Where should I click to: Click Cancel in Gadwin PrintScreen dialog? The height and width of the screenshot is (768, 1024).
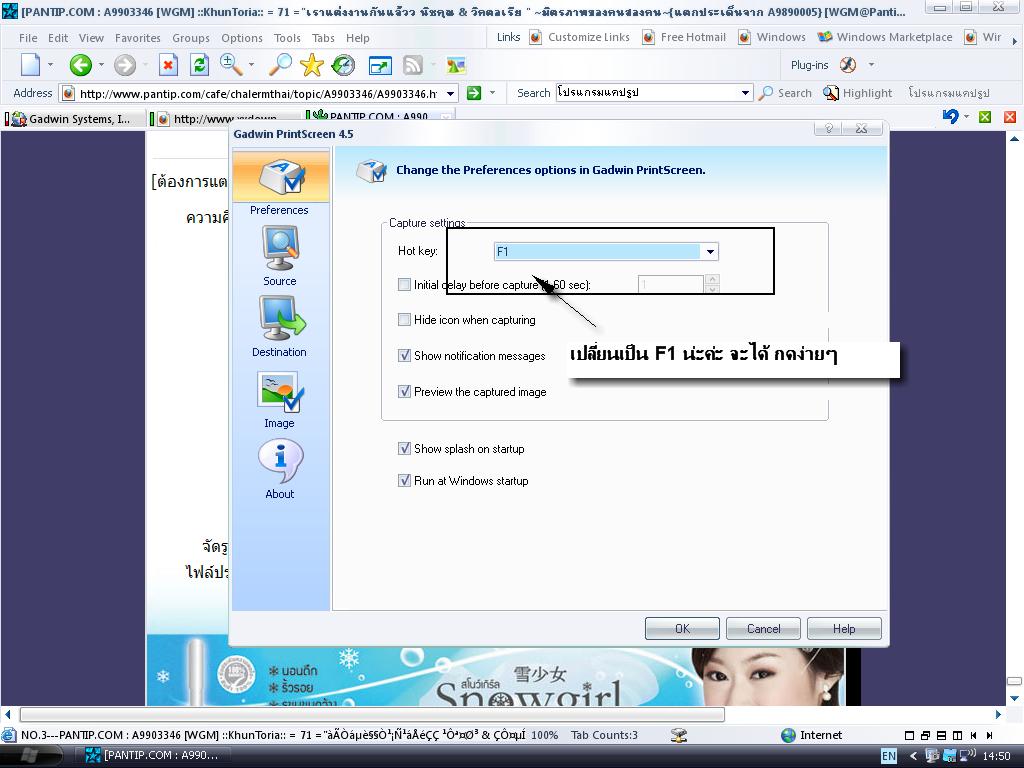coord(763,628)
